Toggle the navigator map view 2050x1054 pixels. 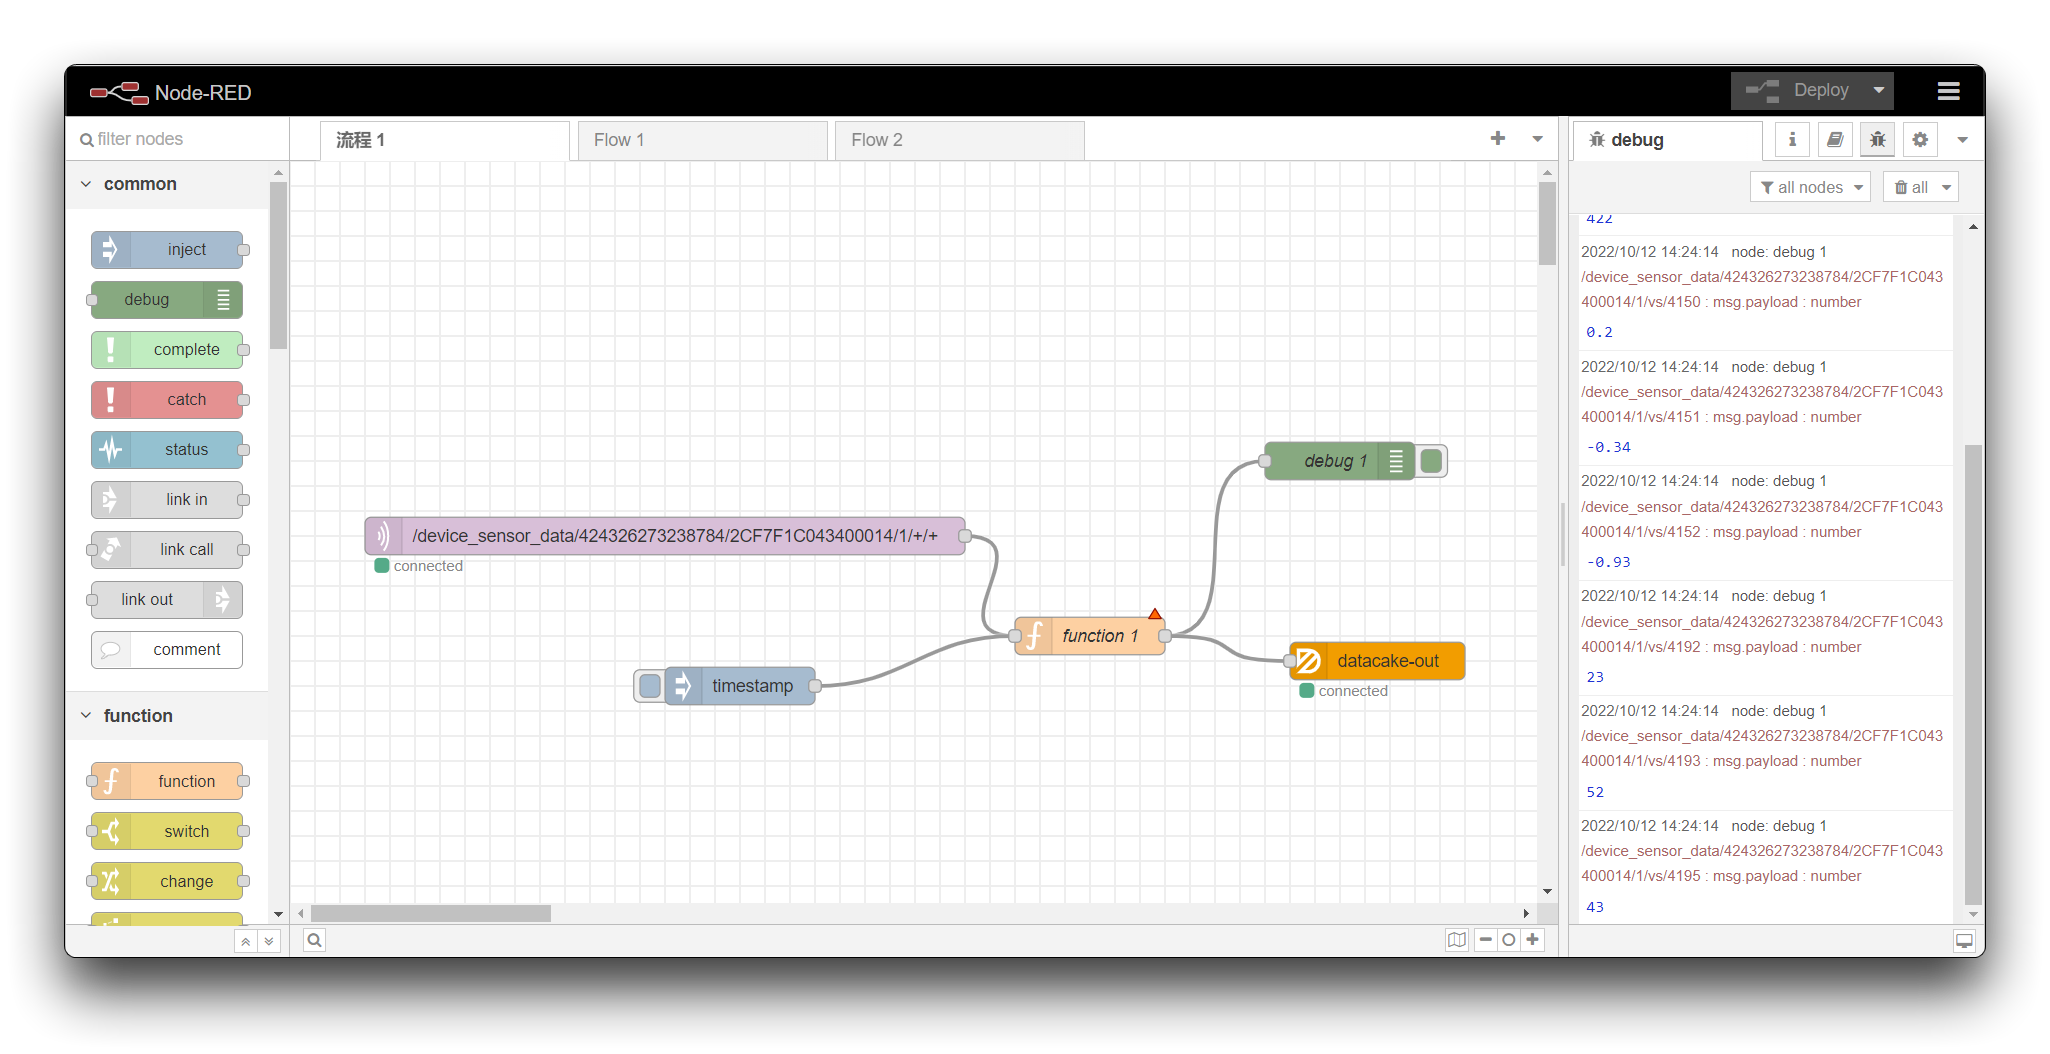1457,940
